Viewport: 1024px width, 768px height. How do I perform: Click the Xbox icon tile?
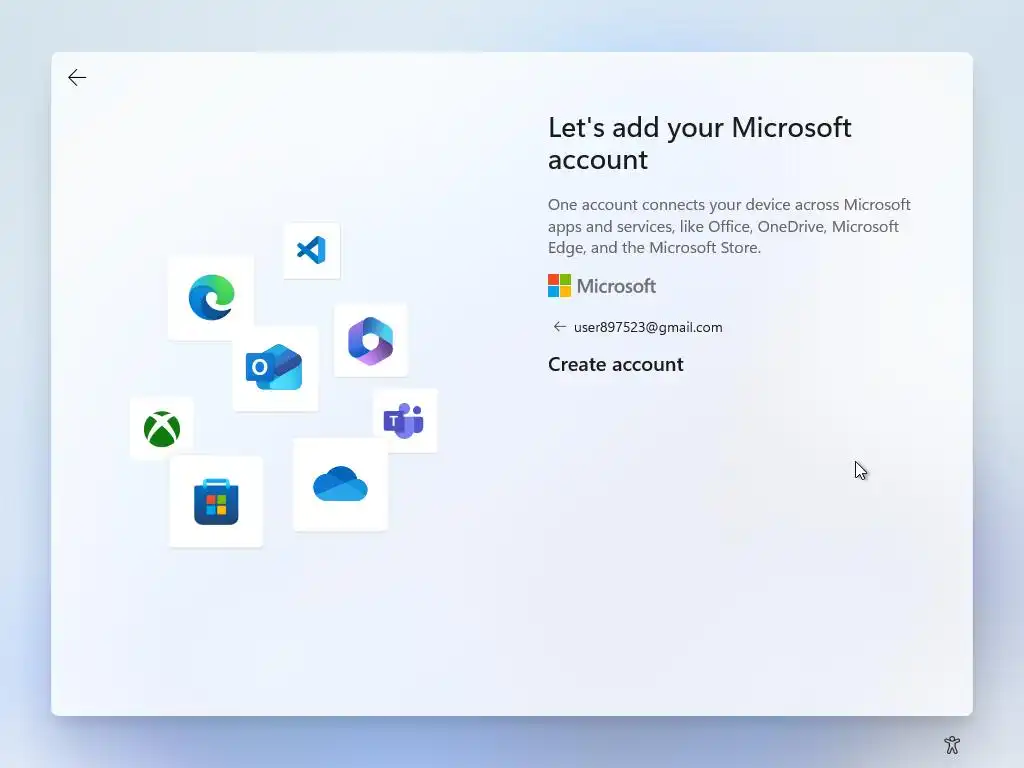click(161, 428)
